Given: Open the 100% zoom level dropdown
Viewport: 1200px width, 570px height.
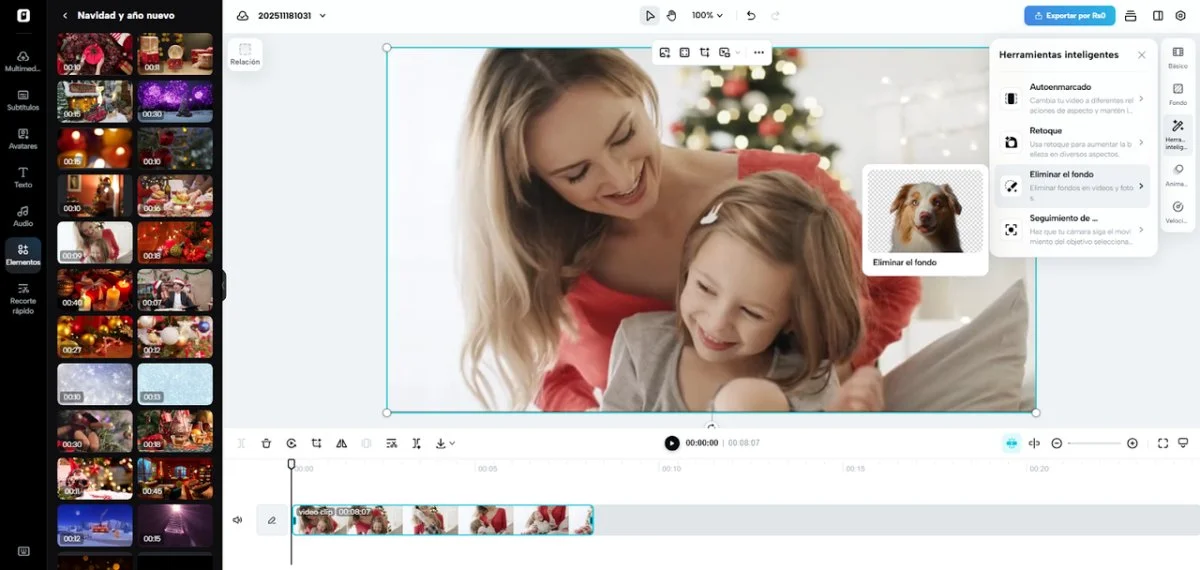Looking at the screenshot, I should click(708, 16).
